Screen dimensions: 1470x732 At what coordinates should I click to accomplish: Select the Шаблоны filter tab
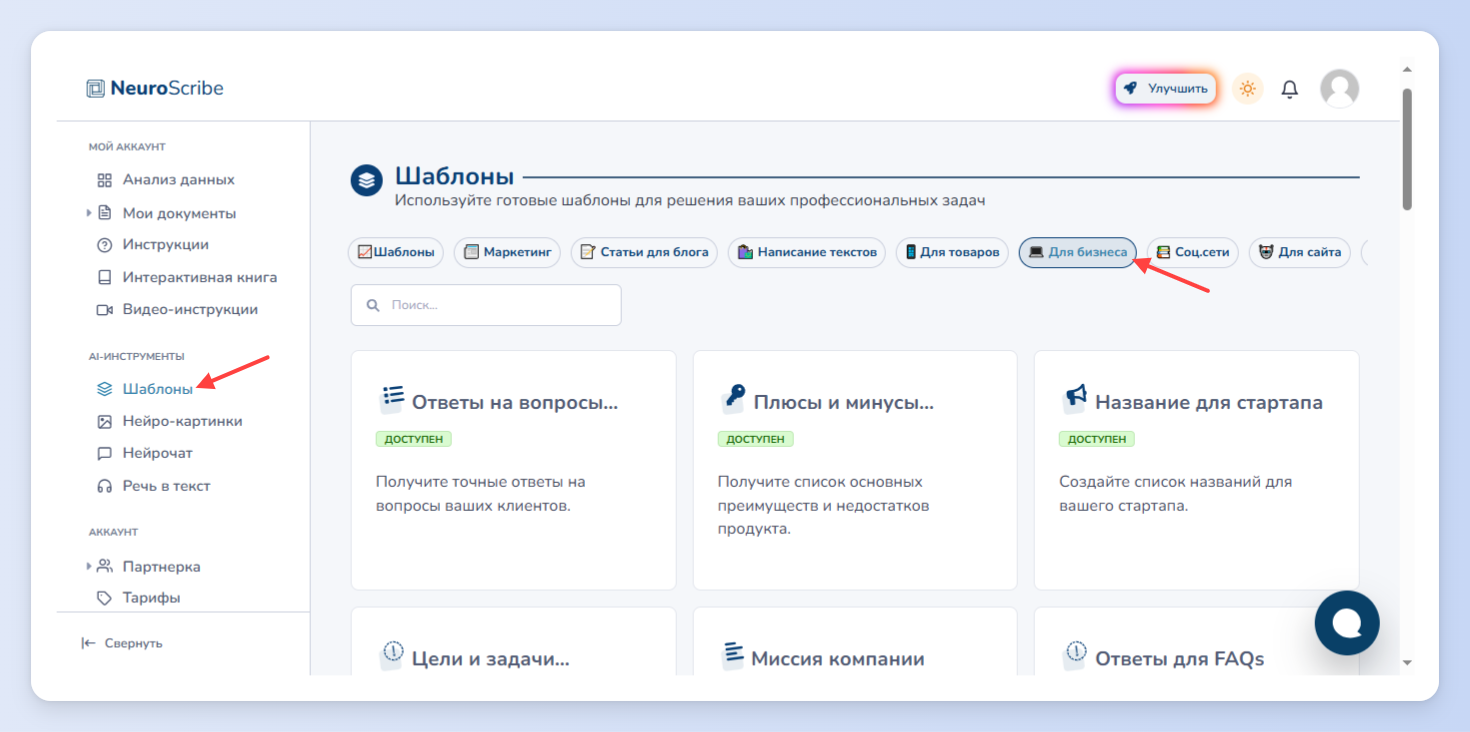(x=397, y=252)
